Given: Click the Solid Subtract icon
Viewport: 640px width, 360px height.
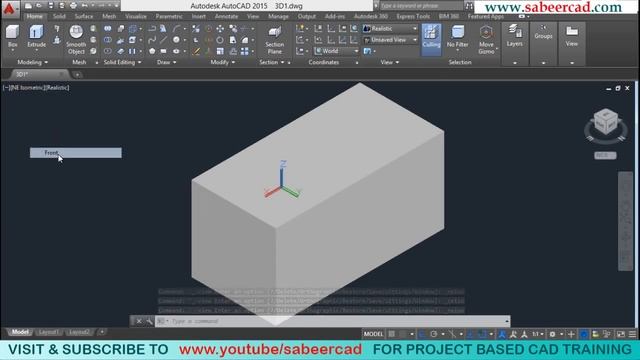Looking at the screenshot, I should [x=107, y=40].
